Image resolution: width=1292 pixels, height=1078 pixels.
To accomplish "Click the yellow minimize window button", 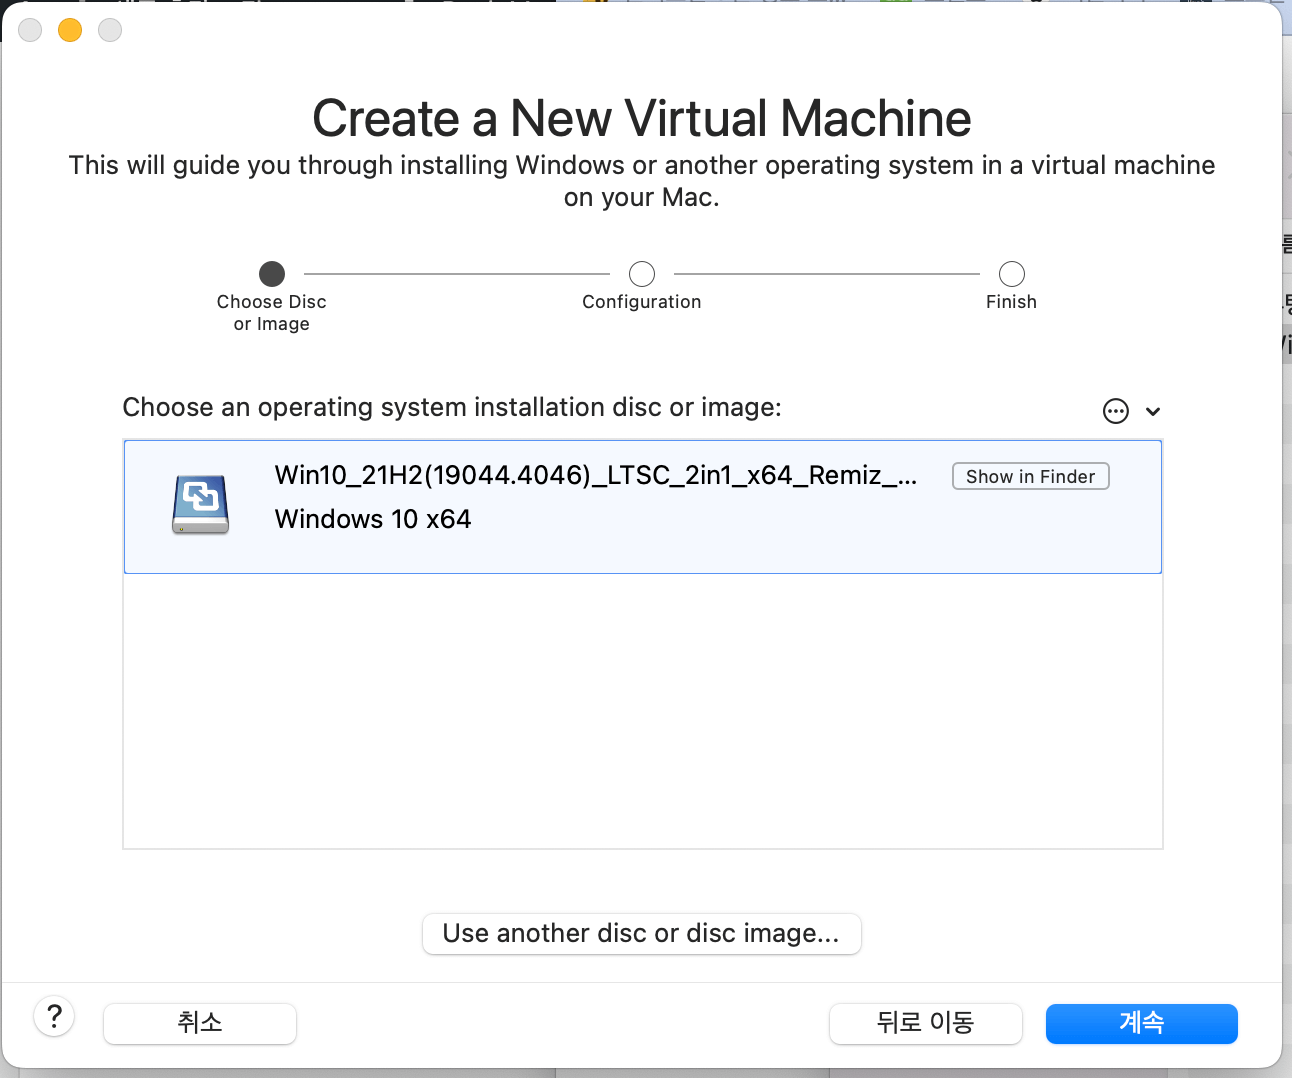I will tap(70, 30).
